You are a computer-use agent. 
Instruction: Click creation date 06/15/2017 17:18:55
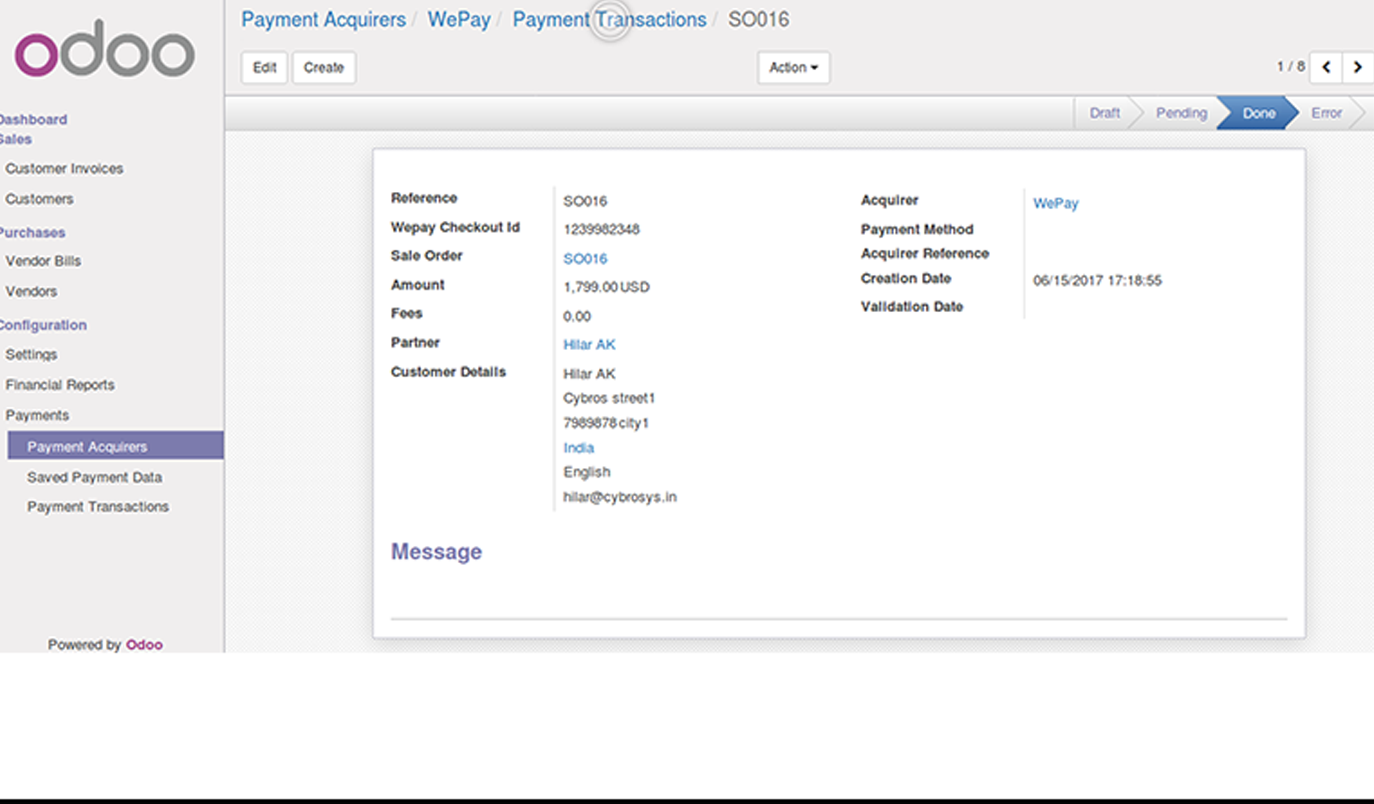coord(1097,280)
